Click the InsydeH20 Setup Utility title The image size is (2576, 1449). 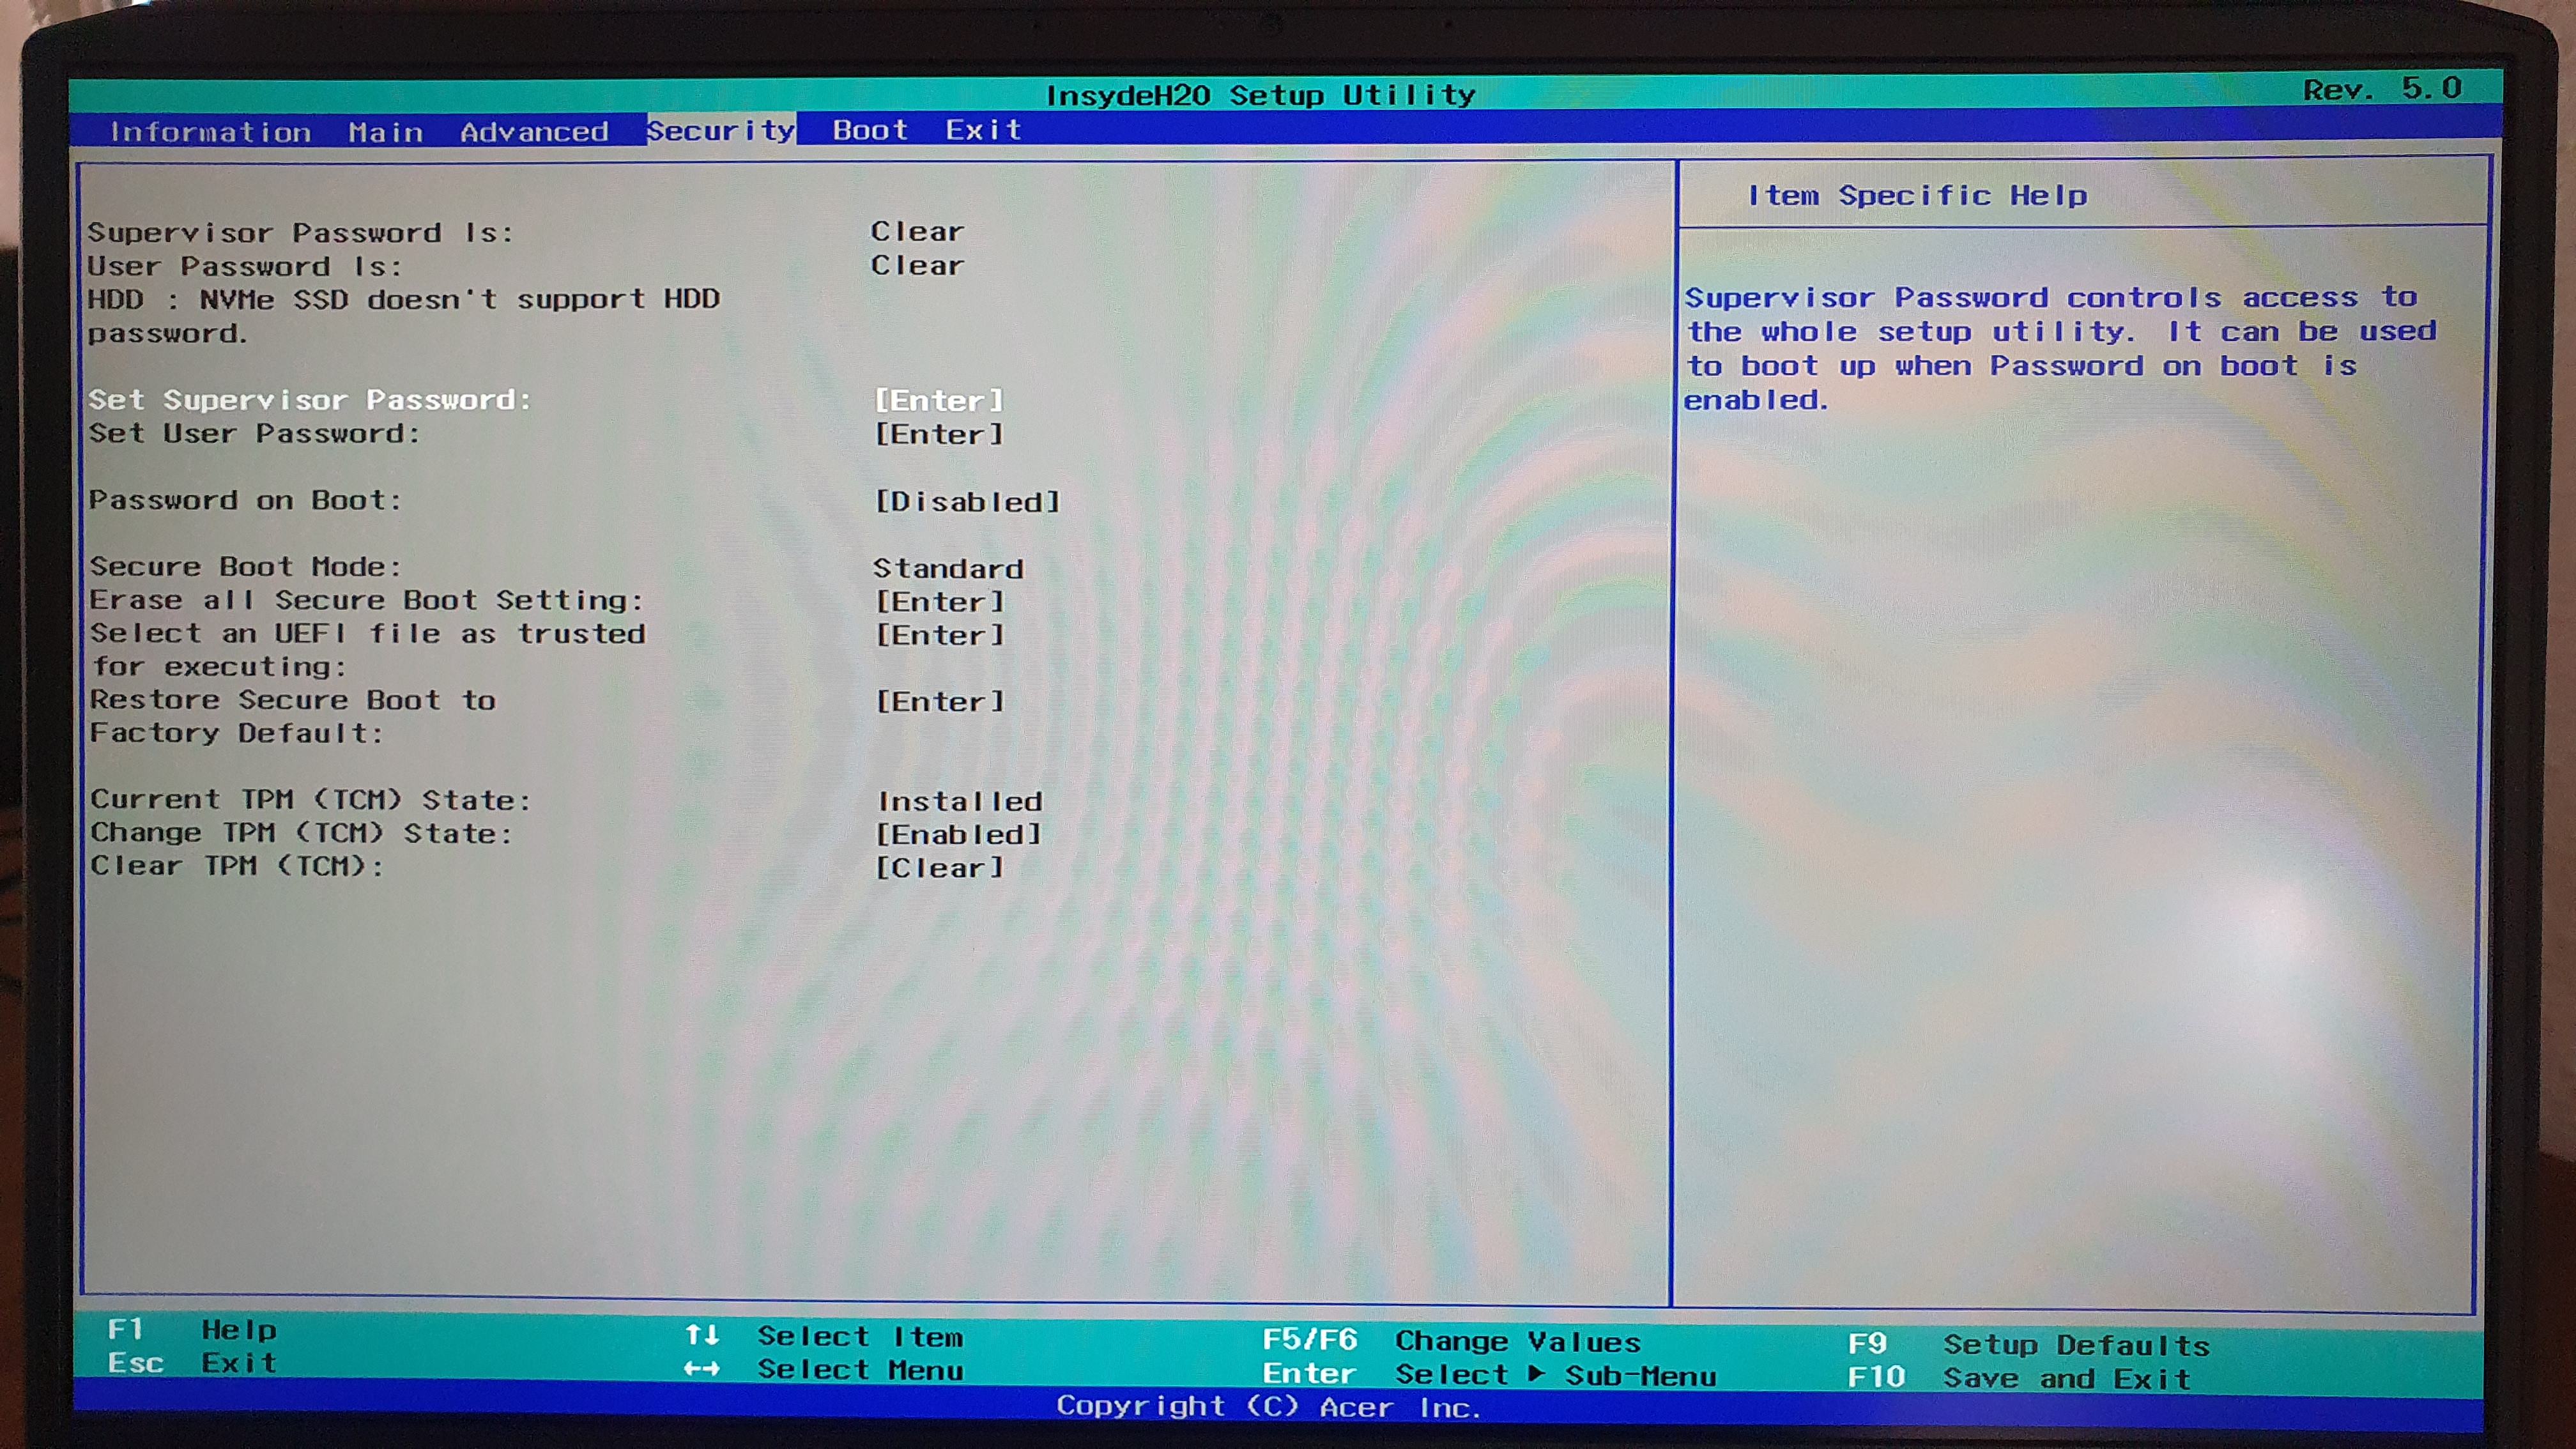point(1260,95)
